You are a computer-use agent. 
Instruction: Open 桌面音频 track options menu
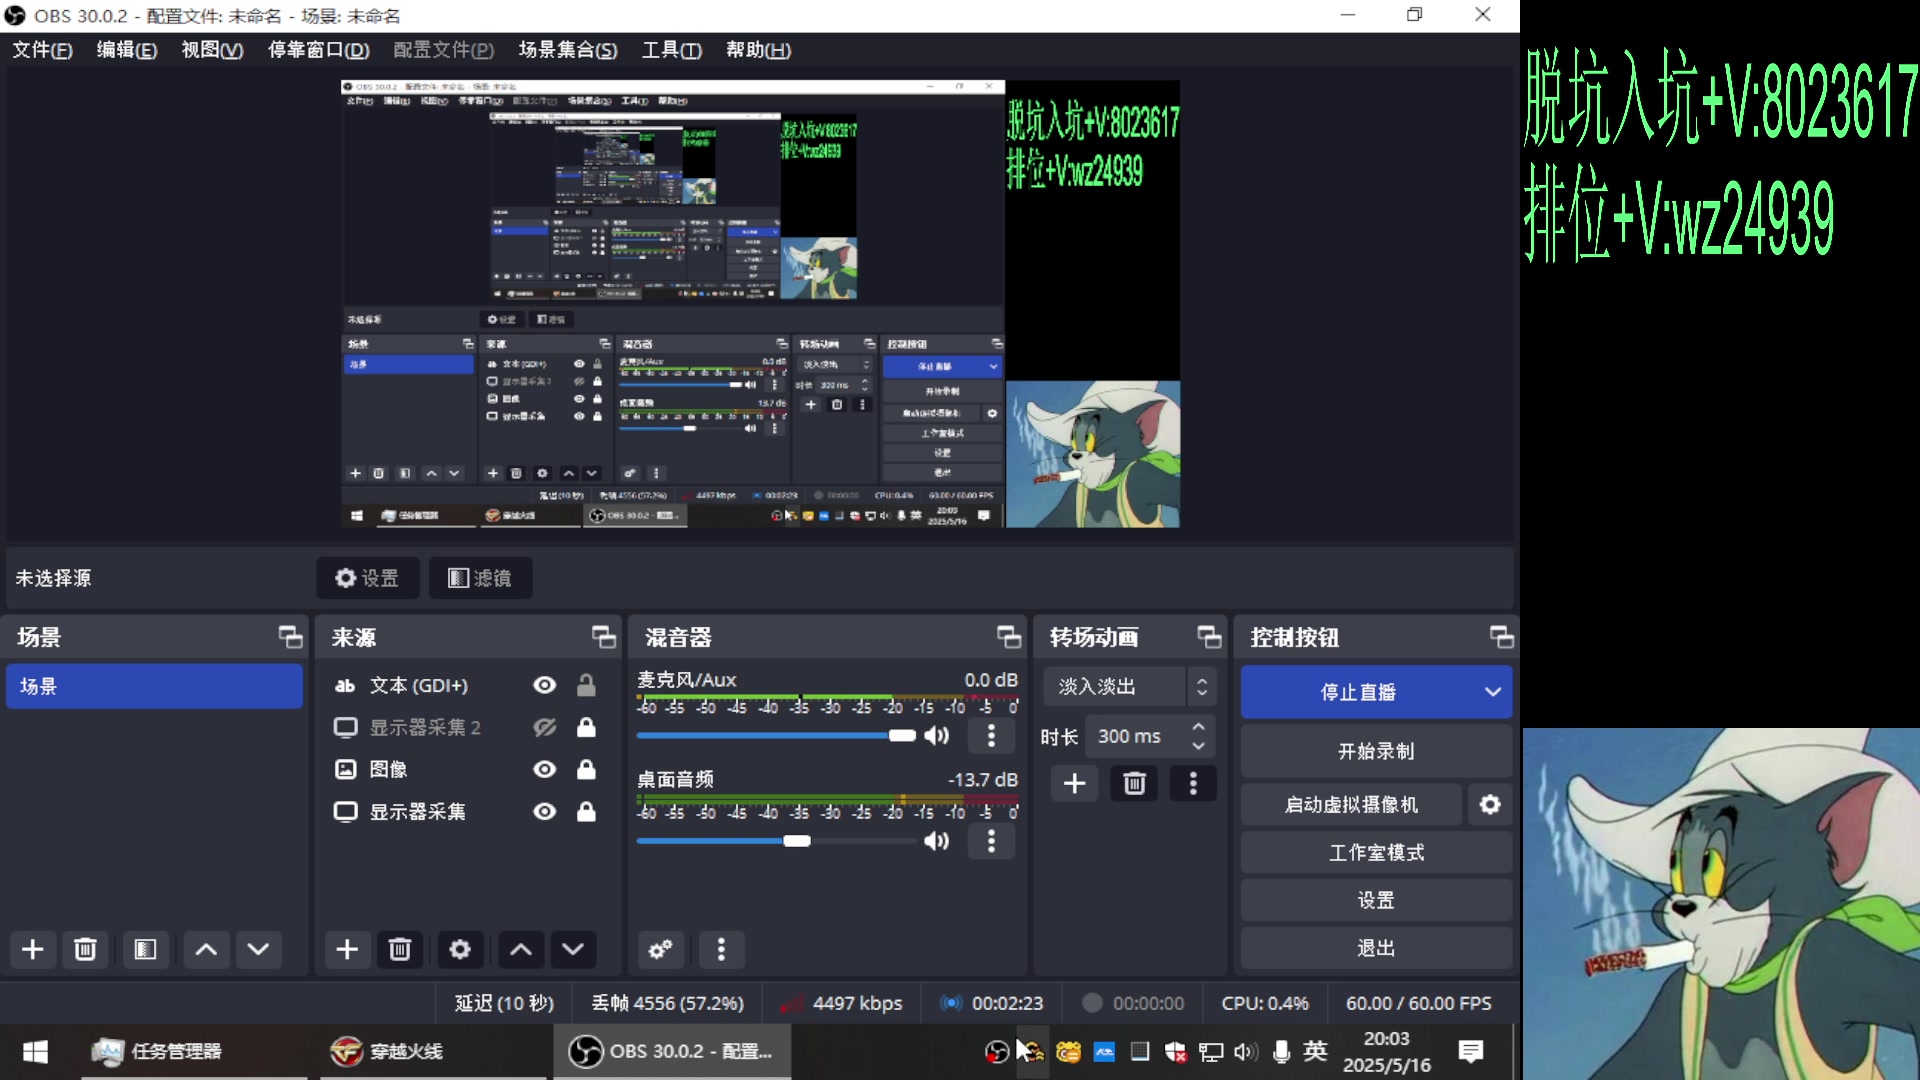(991, 841)
